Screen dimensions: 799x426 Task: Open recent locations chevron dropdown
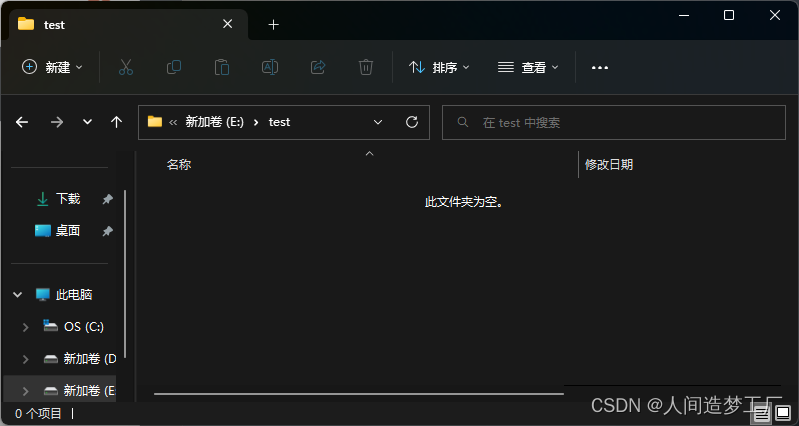point(88,122)
